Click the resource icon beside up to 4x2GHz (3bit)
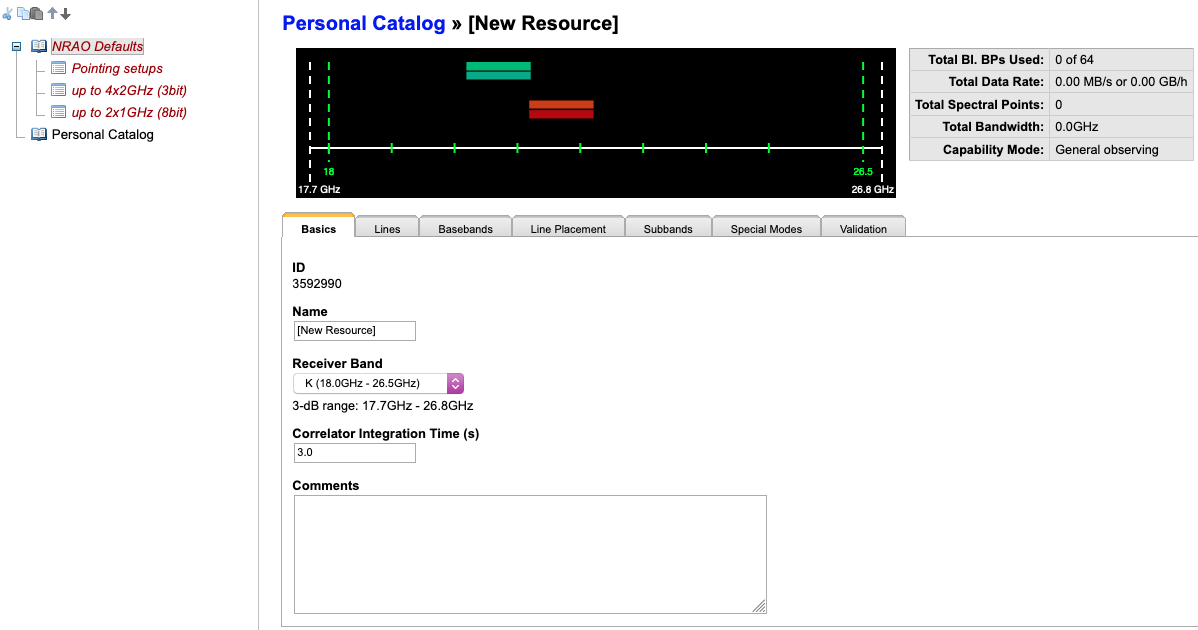The image size is (1198, 630). click(59, 90)
